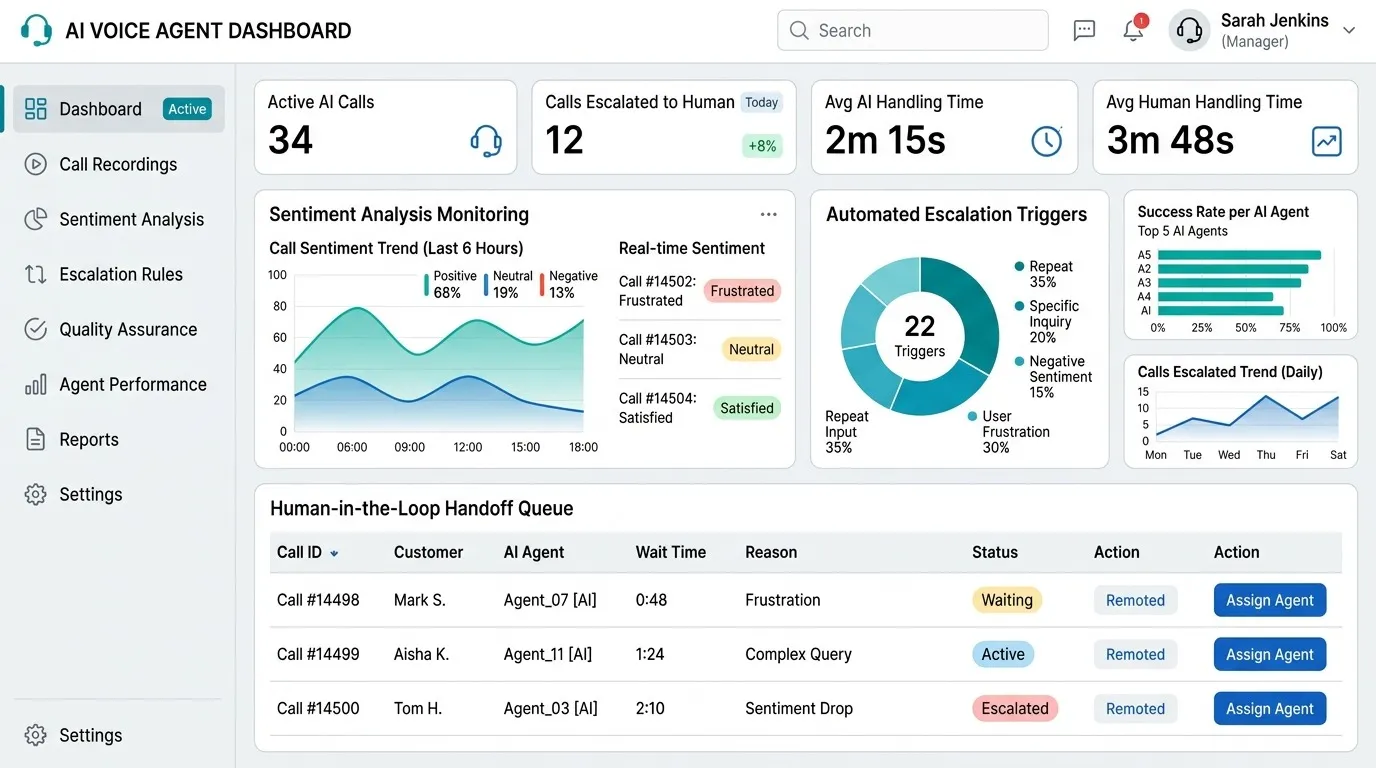Viewport: 1376px width, 768px height.
Task: Click Remoted button in Tom H. row
Action: [x=1135, y=708]
